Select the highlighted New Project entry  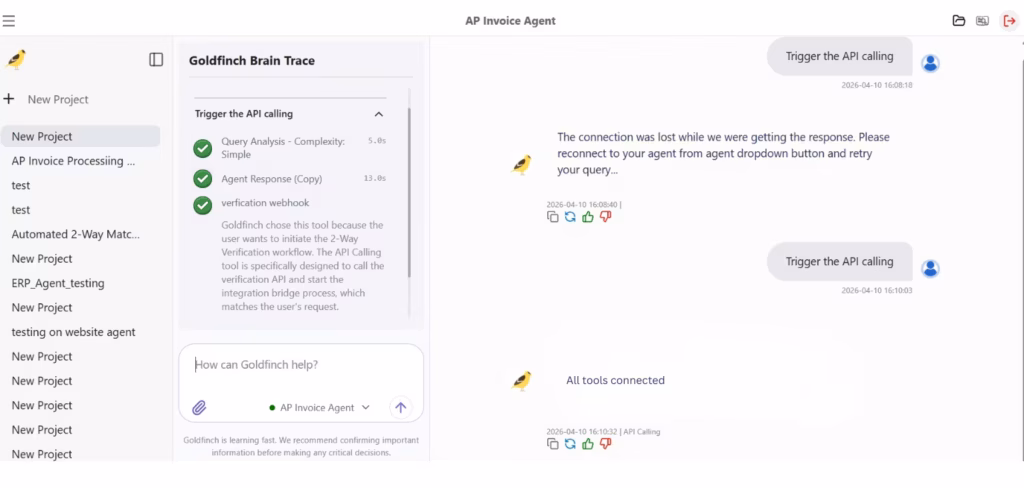(80, 137)
